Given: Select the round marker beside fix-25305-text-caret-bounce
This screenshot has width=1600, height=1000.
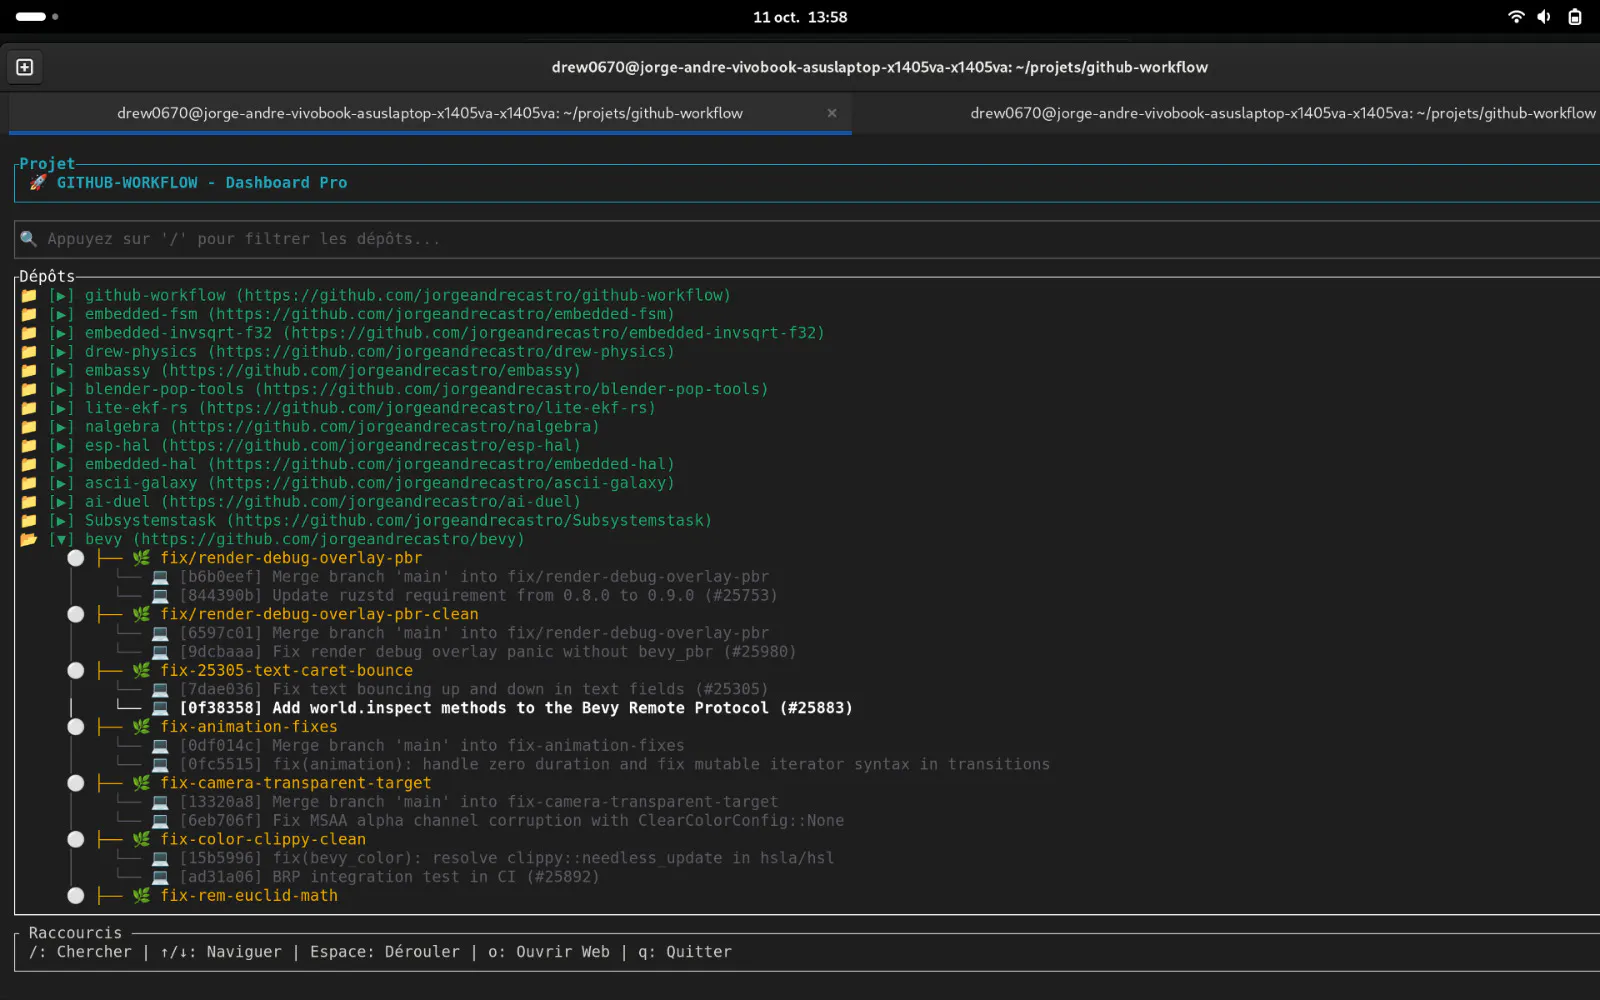Looking at the screenshot, I should [x=76, y=671].
